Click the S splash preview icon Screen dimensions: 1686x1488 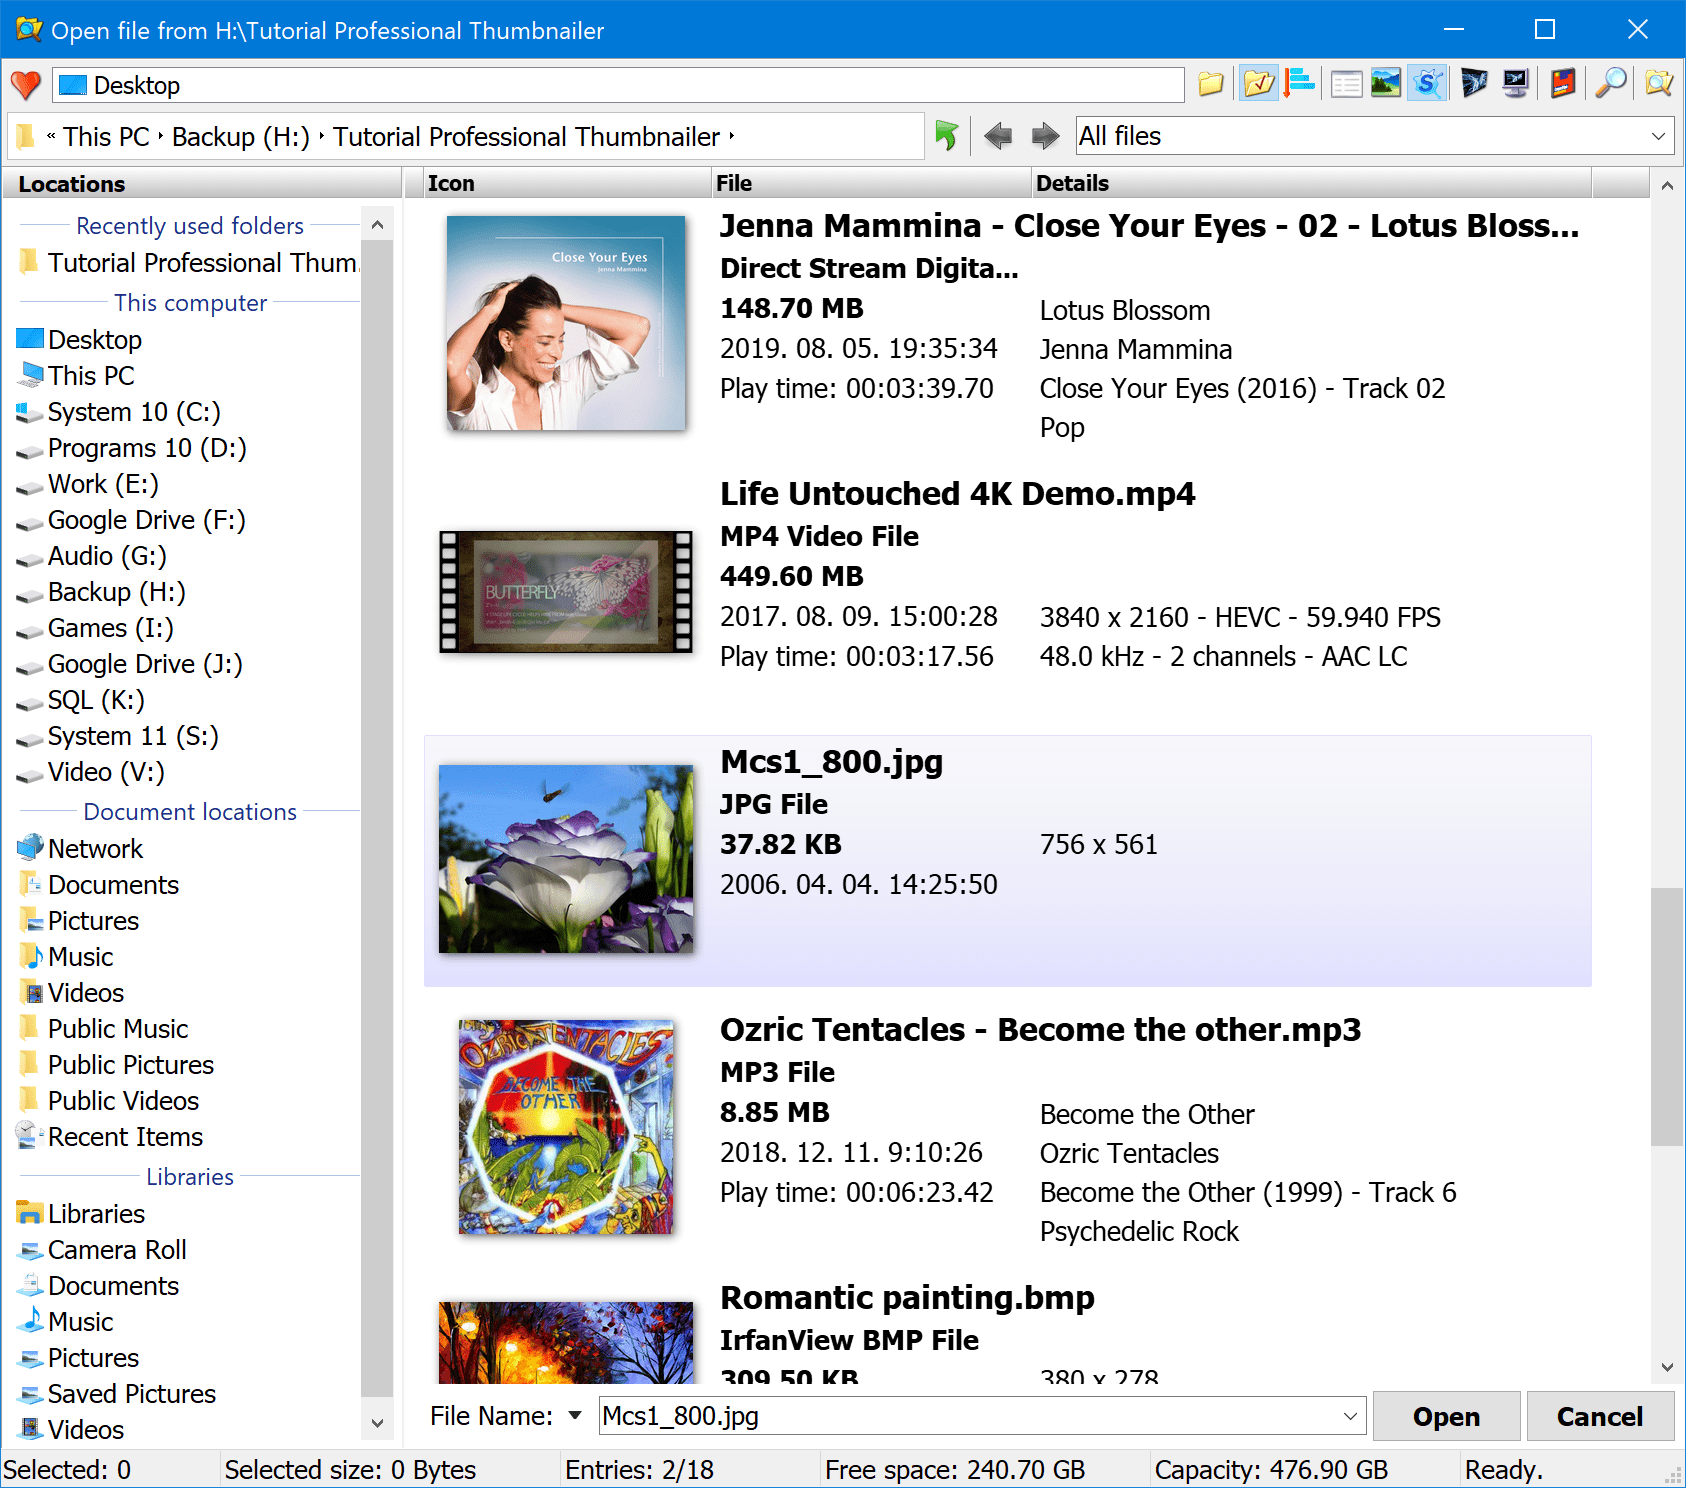1427,84
